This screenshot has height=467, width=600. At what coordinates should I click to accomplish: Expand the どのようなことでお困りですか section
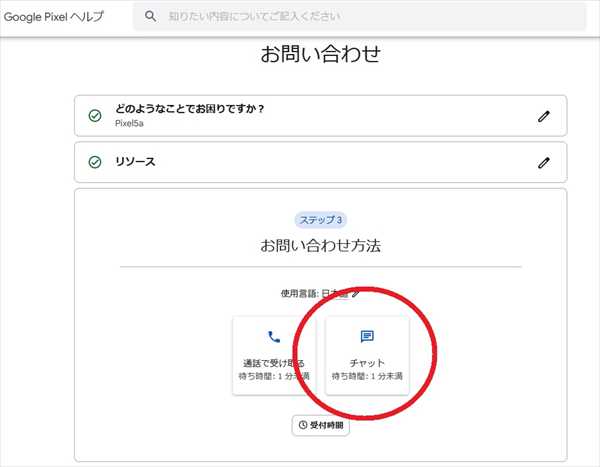coord(321,116)
